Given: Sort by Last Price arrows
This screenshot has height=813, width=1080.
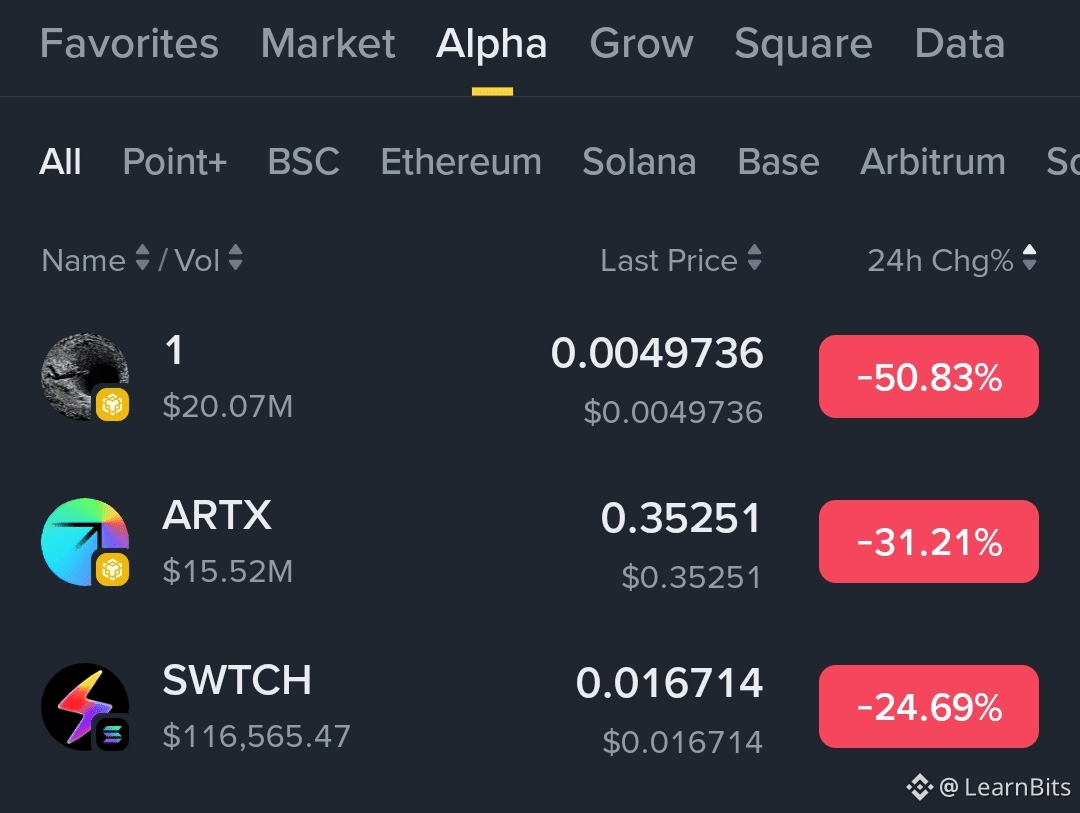Looking at the screenshot, I should (x=754, y=260).
